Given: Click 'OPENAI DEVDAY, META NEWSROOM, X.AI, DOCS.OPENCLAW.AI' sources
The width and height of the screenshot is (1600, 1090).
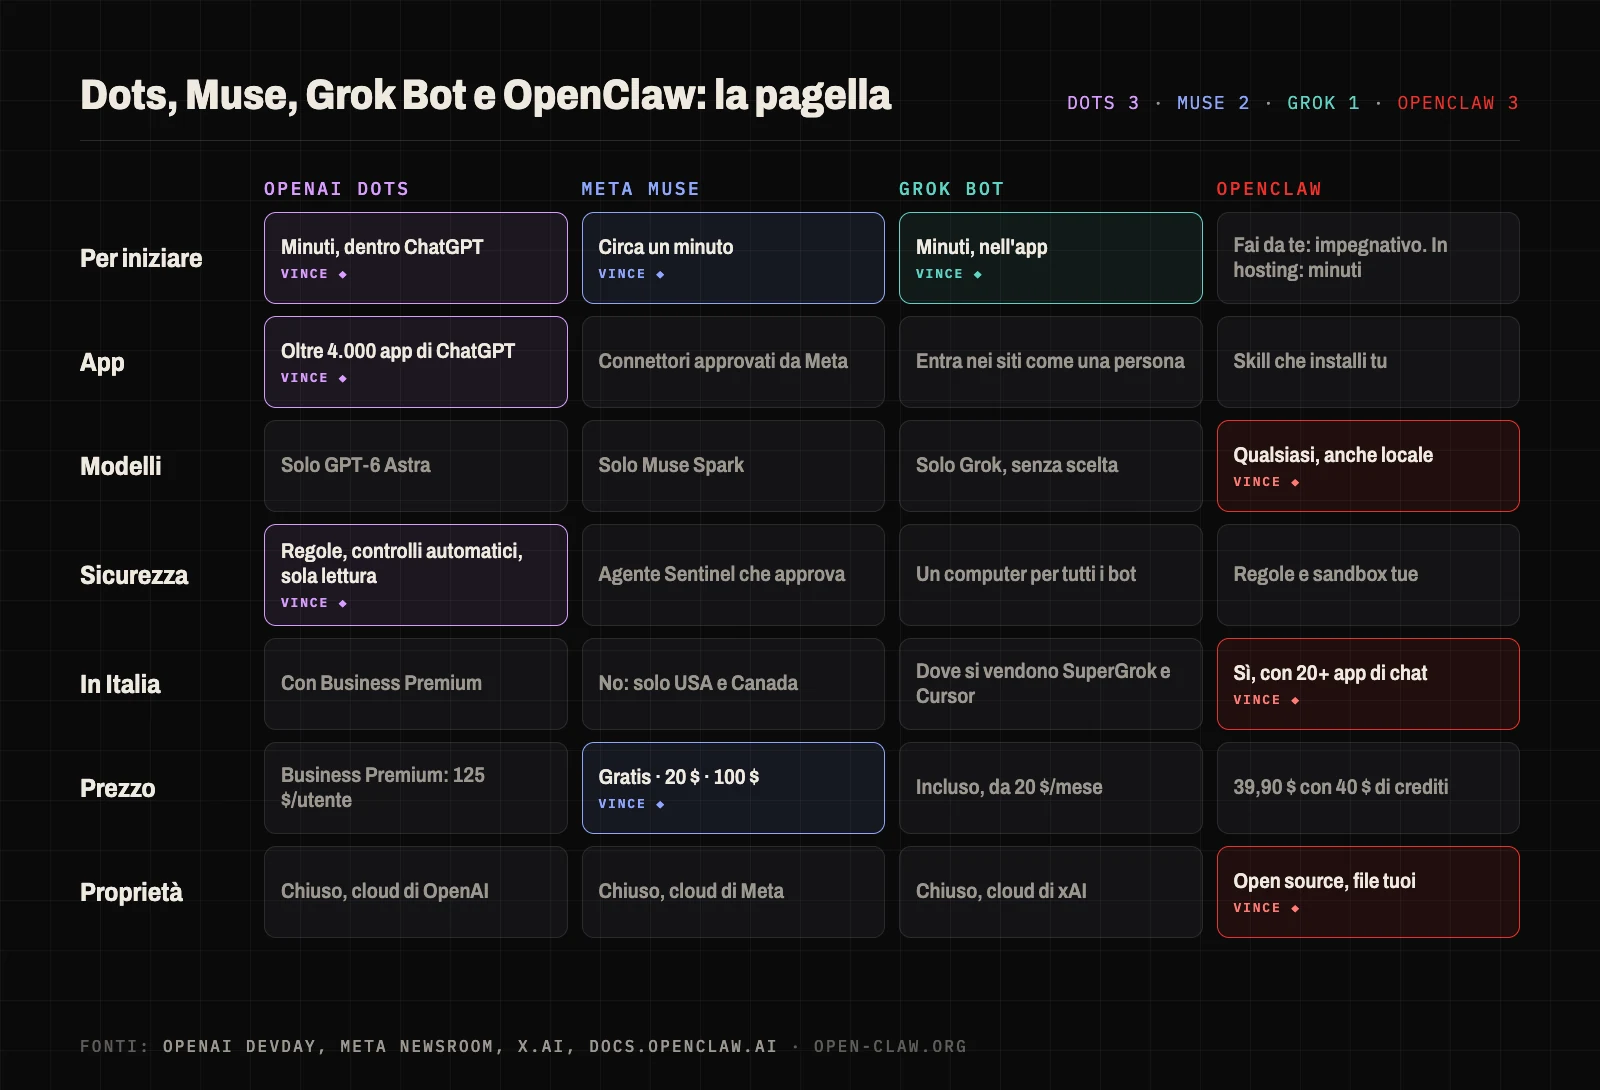Looking at the screenshot, I should [x=470, y=1046].
